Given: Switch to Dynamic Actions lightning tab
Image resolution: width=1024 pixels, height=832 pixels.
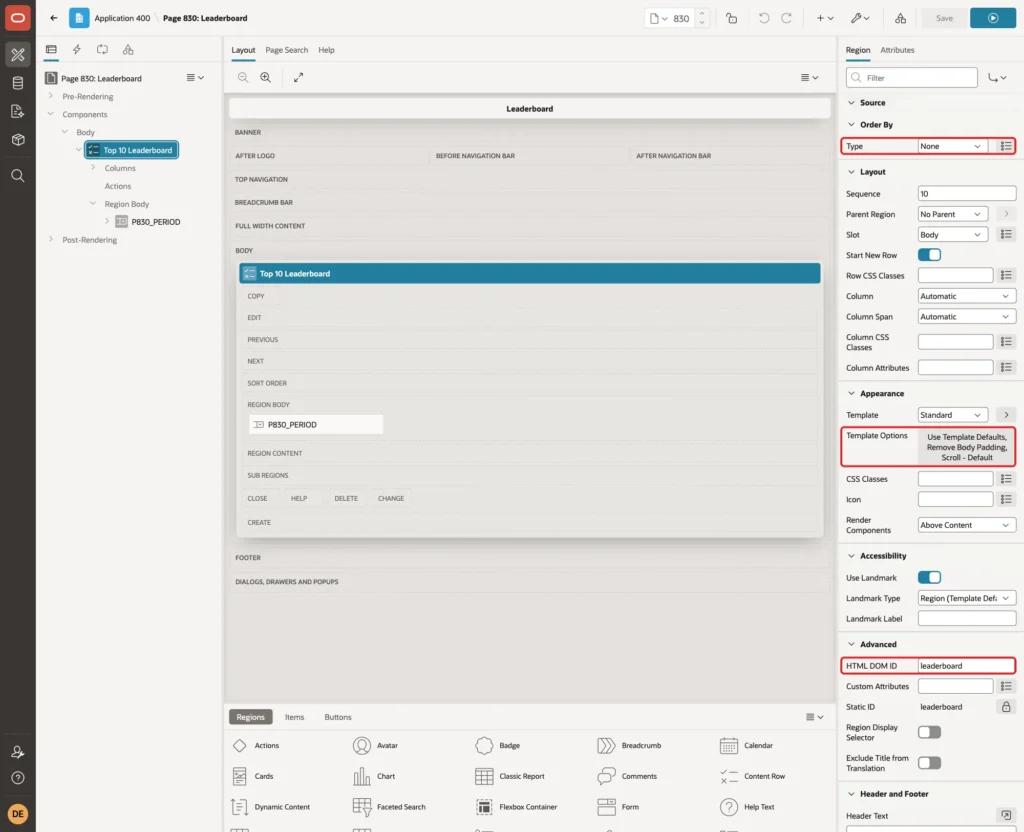Looking at the screenshot, I should tap(76, 50).
